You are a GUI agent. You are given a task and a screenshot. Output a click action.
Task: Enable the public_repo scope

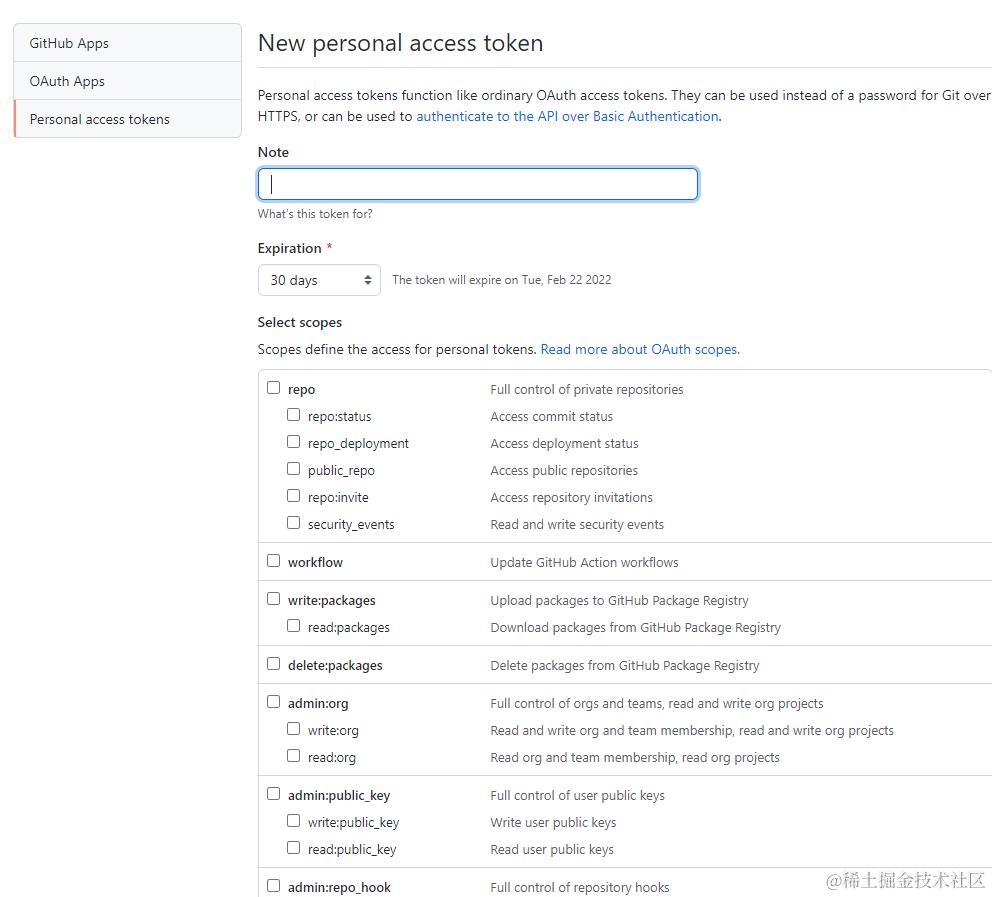[294, 469]
